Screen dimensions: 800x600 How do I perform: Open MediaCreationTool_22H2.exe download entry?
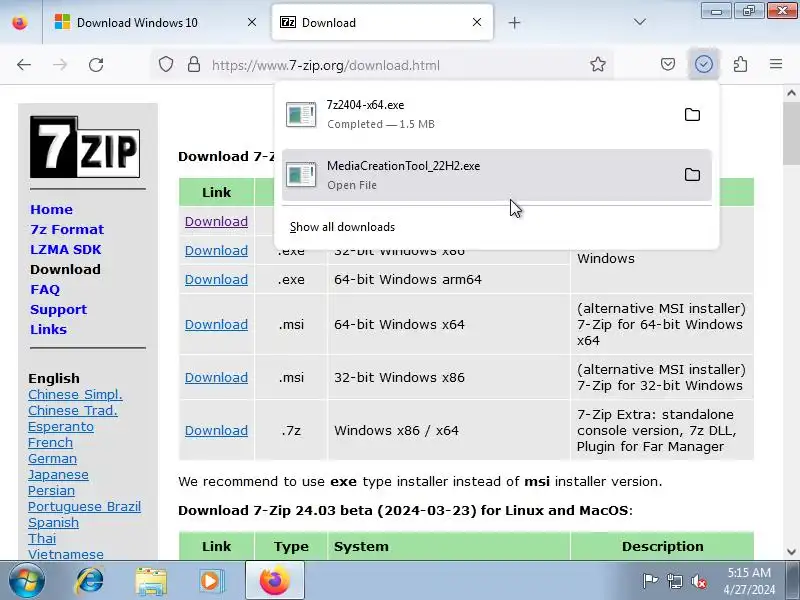pos(480,175)
